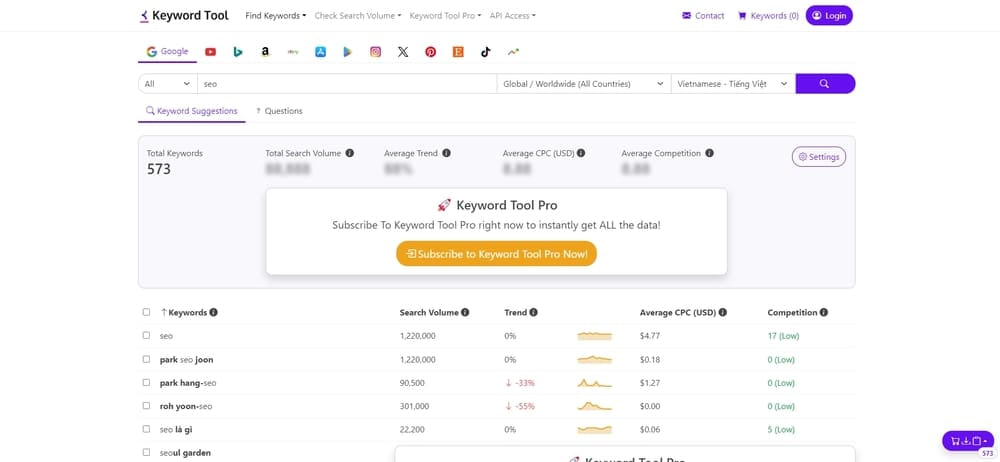Expand the Find Keywords menu
This screenshot has height=462, width=1000.
pos(276,15)
